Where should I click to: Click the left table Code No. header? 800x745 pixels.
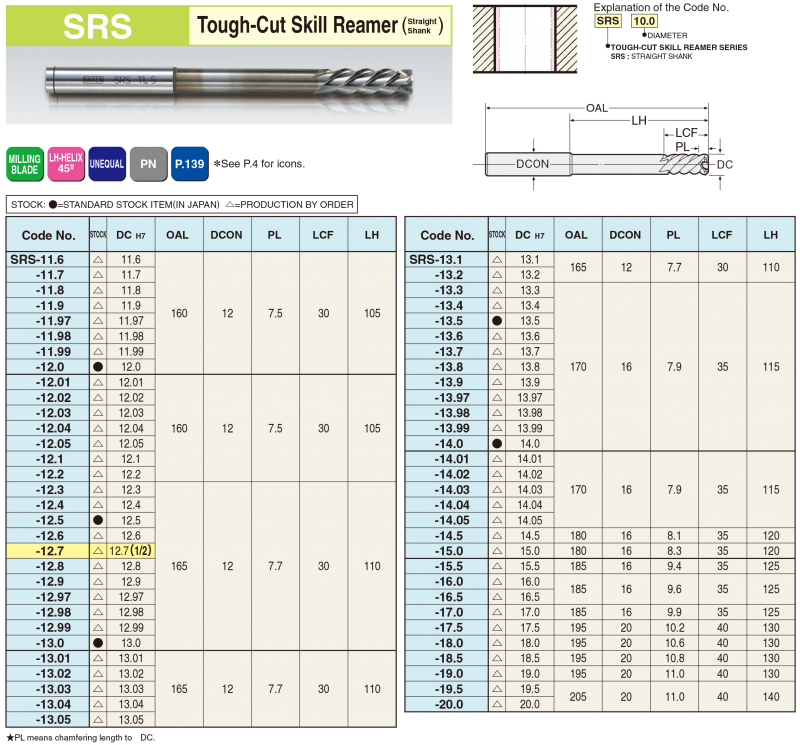(48, 235)
